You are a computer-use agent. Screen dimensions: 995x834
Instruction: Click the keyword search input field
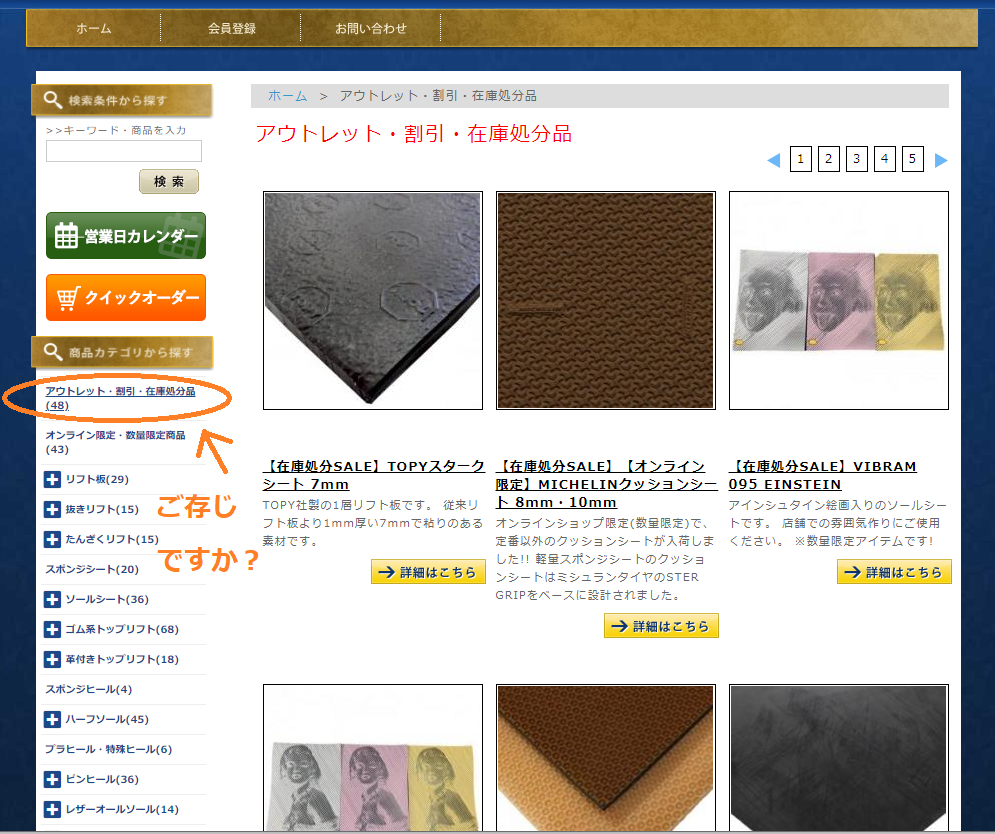124,151
